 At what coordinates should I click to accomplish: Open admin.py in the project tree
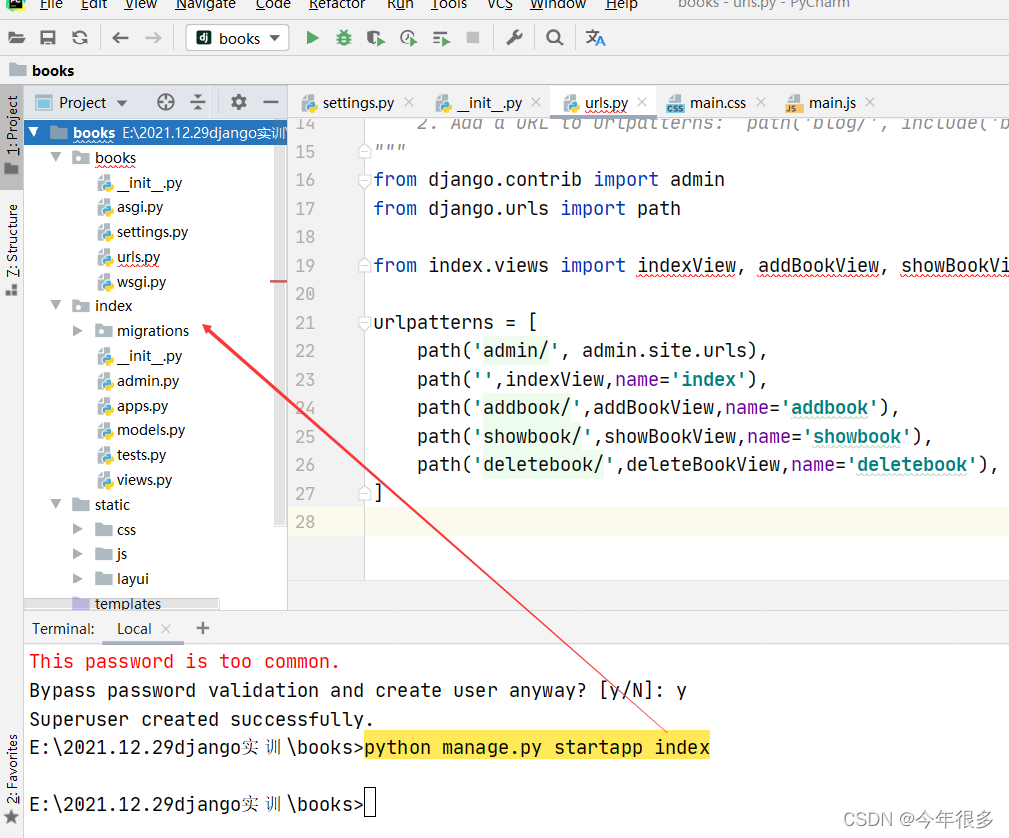pyautogui.click(x=147, y=381)
